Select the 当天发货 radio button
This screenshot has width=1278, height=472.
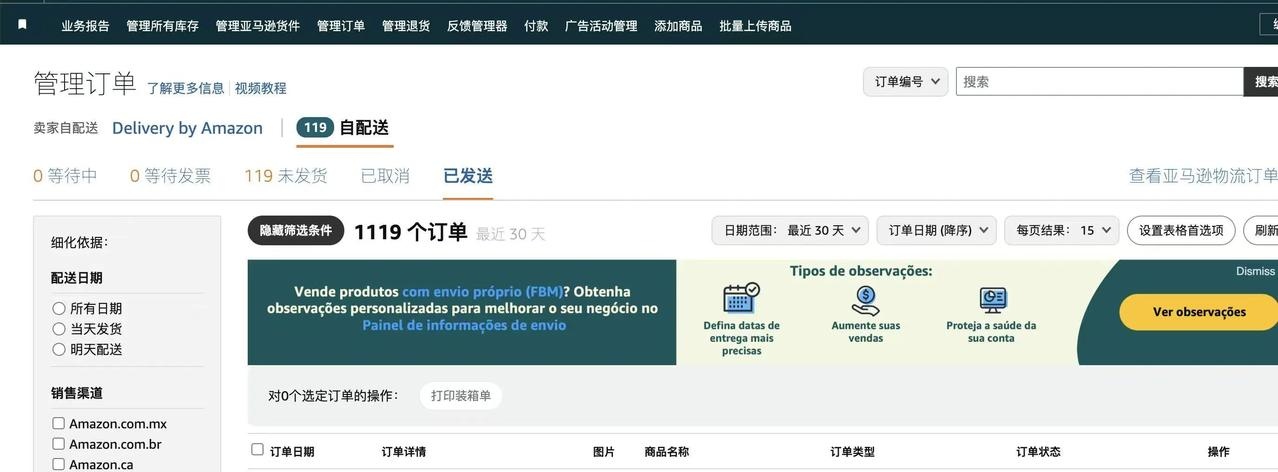(x=59, y=329)
